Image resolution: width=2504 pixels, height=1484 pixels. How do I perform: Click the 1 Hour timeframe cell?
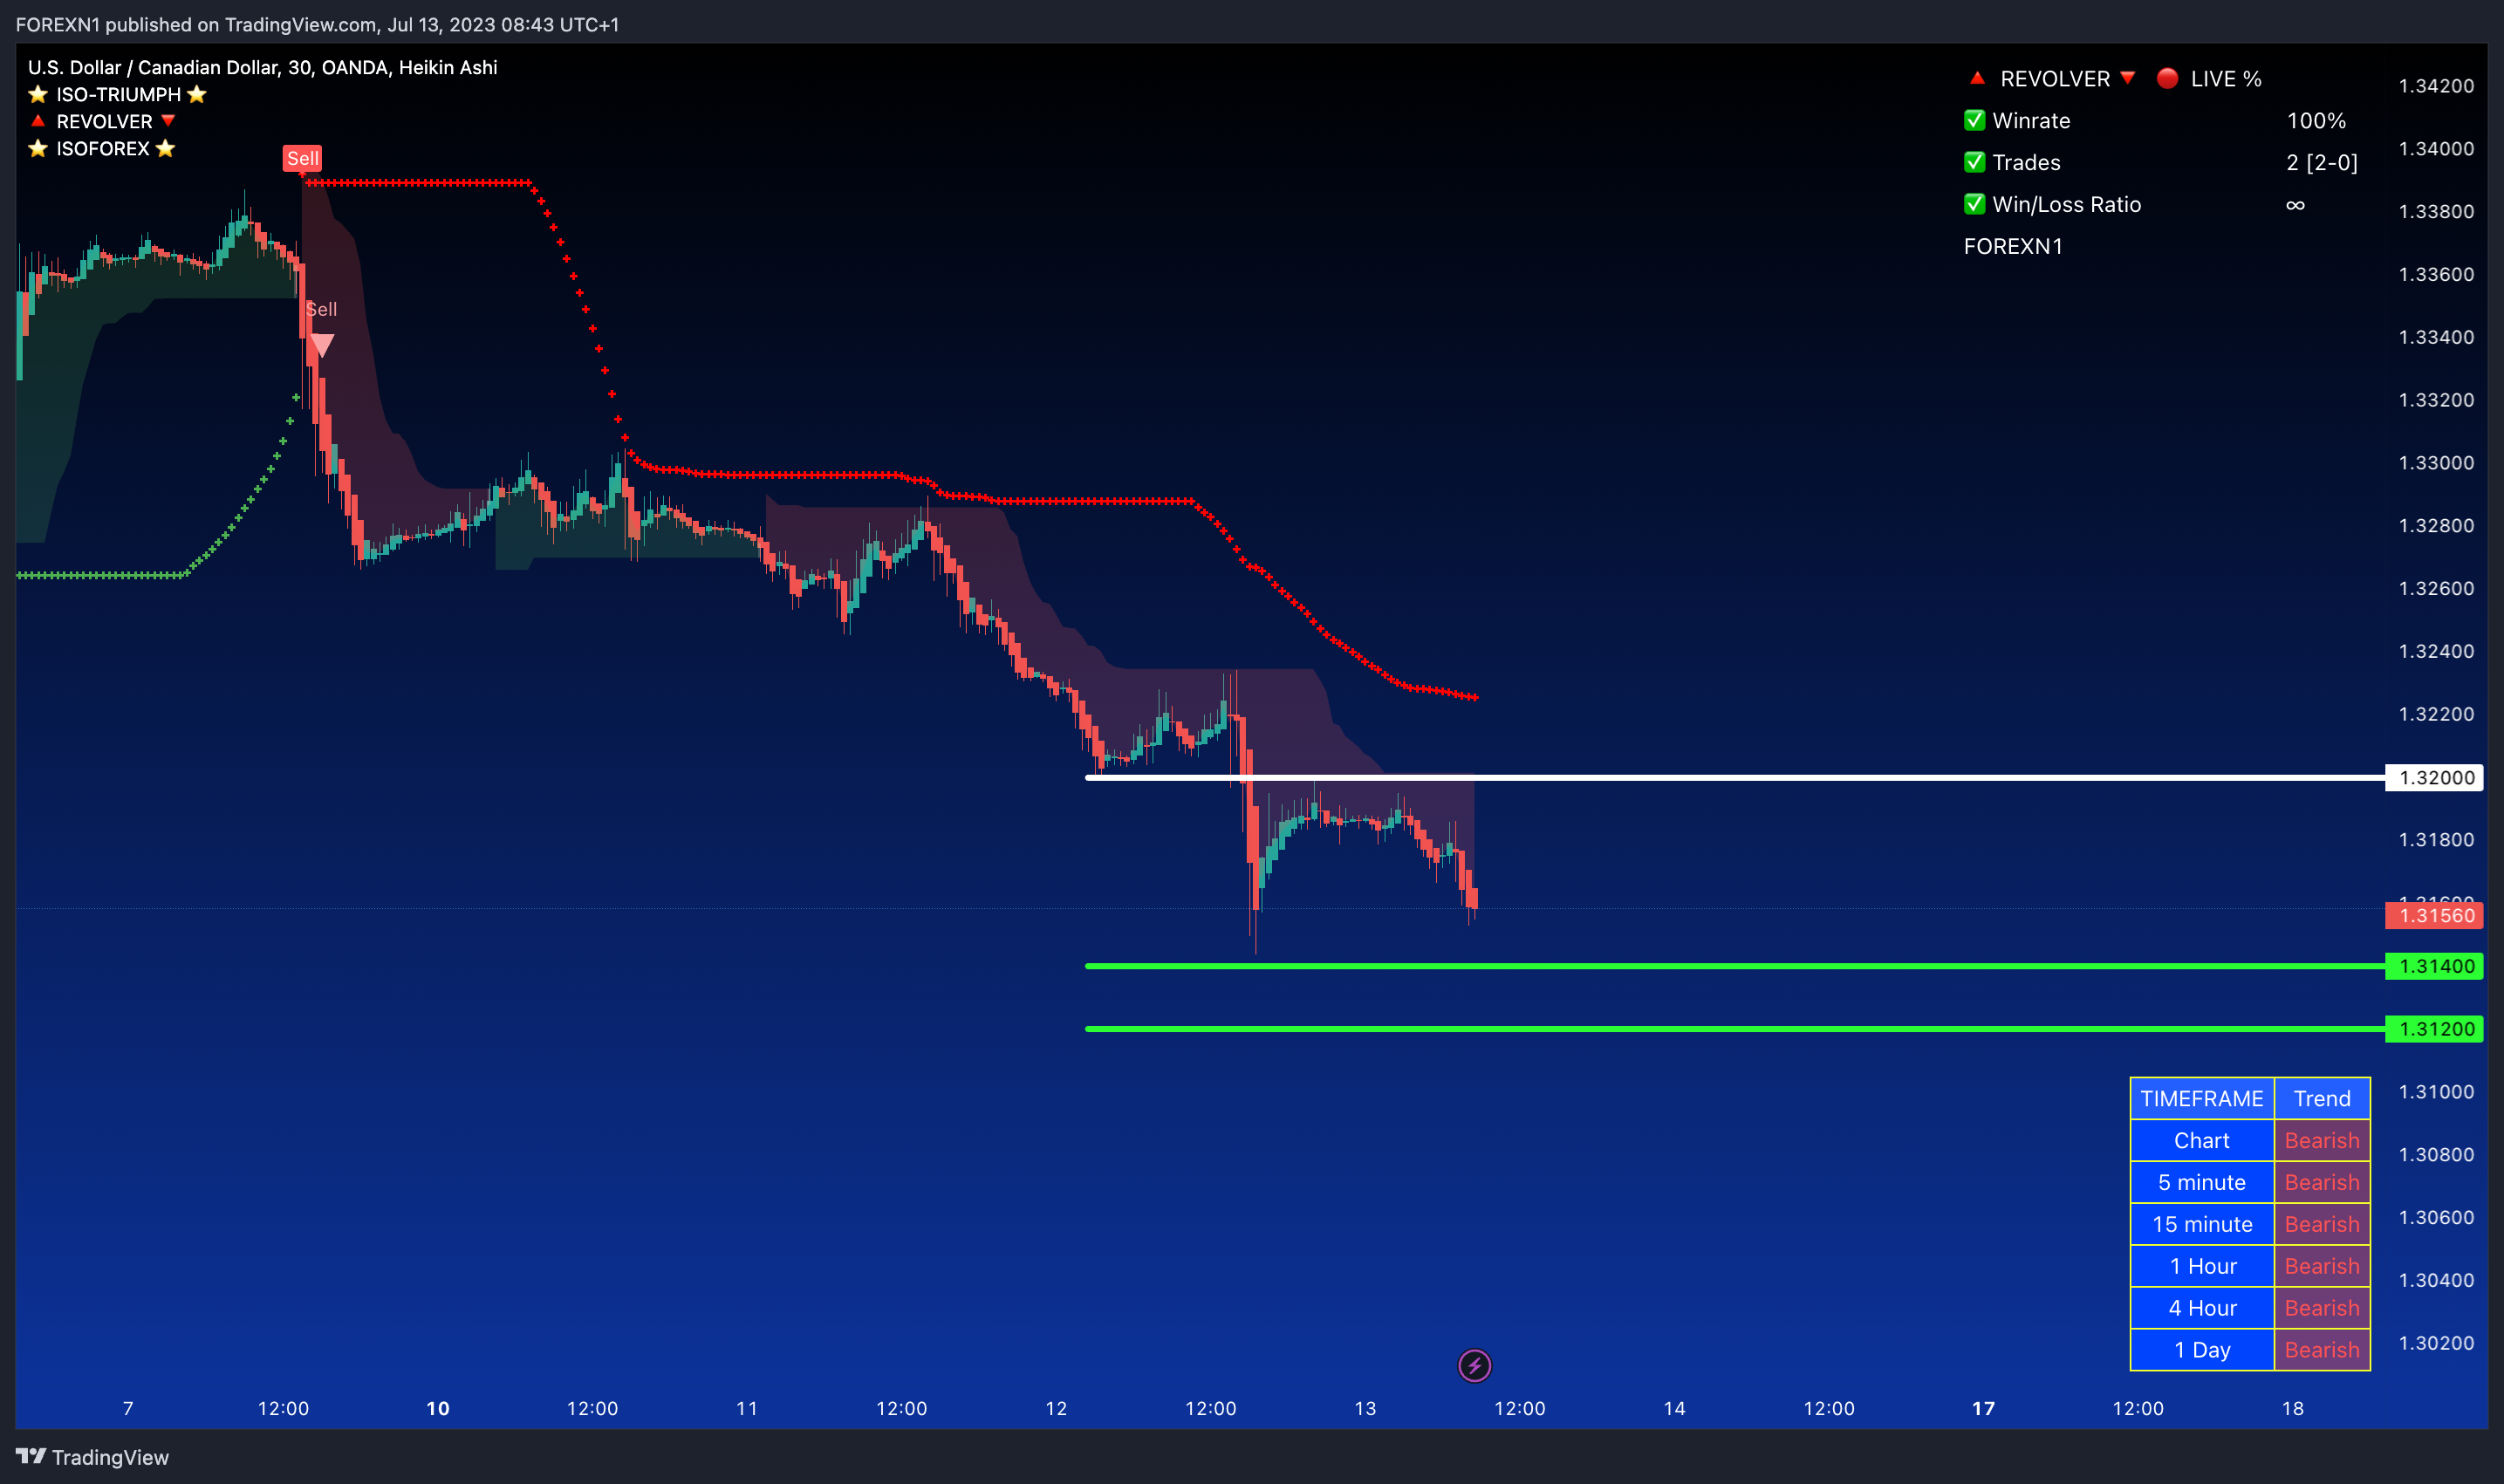pos(2202,1266)
